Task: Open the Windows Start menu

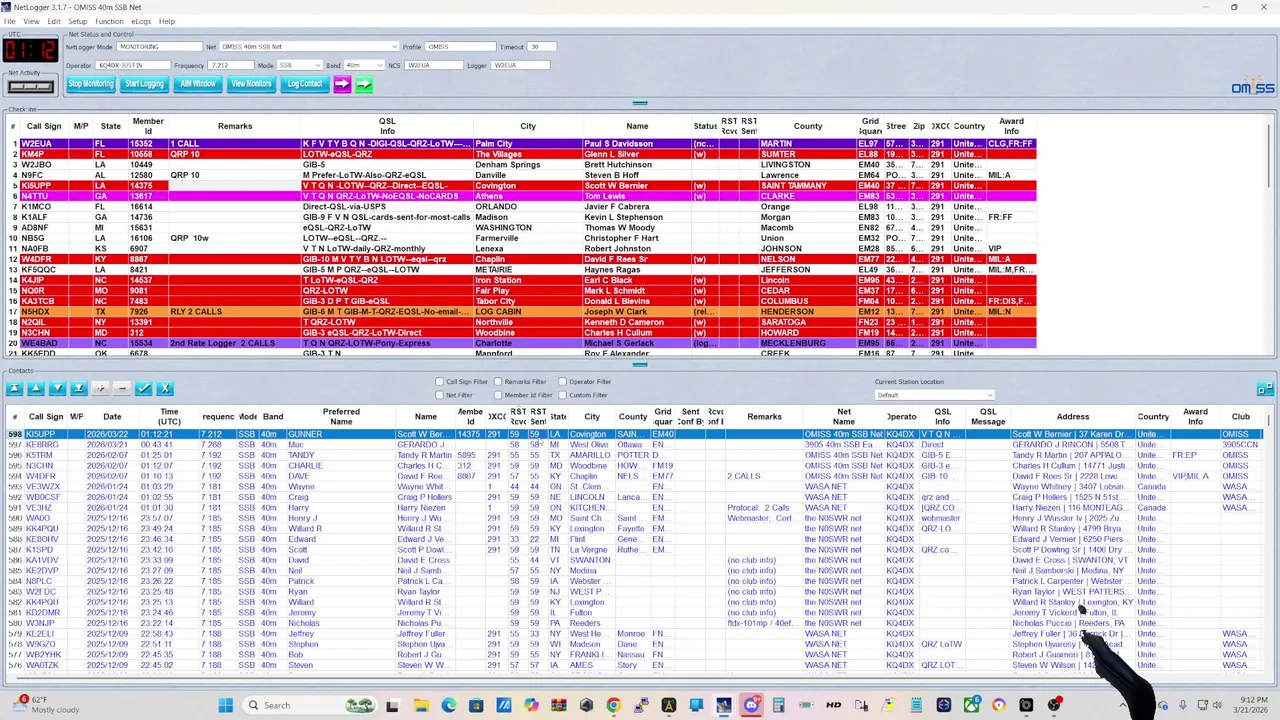Action: 225,705
